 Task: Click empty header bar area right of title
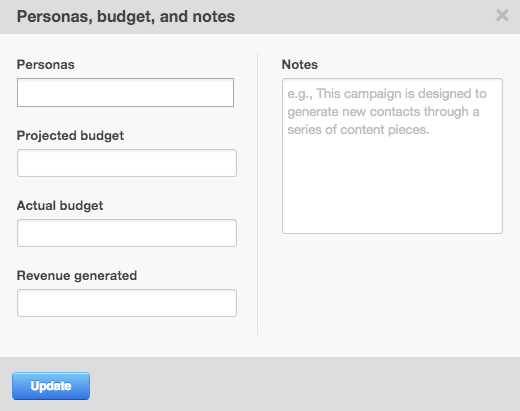point(363,17)
